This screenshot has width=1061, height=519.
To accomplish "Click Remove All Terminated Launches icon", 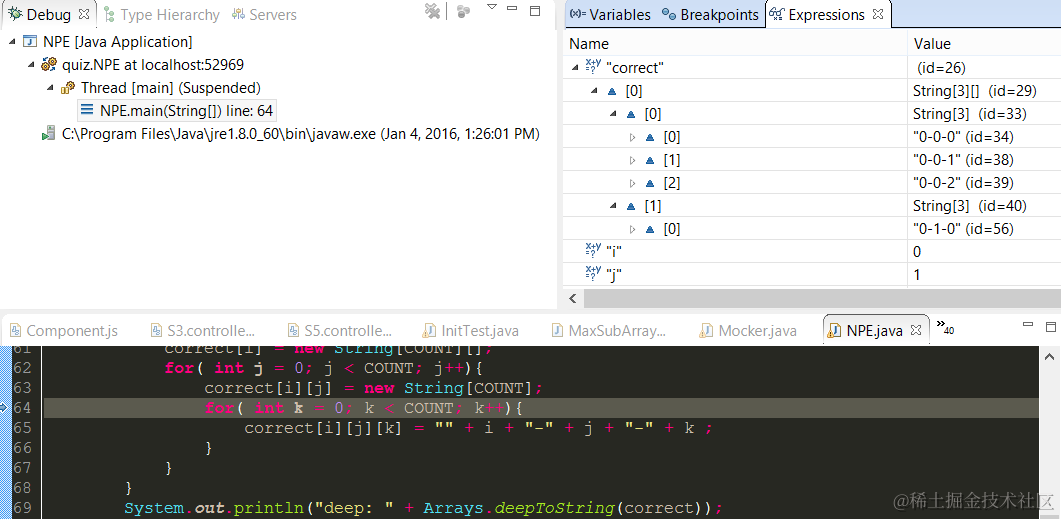I will pos(432,11).
